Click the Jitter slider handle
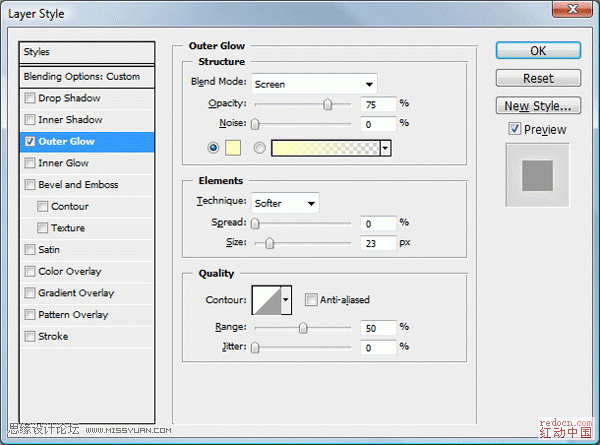600x445 pixels. (255, 347)
